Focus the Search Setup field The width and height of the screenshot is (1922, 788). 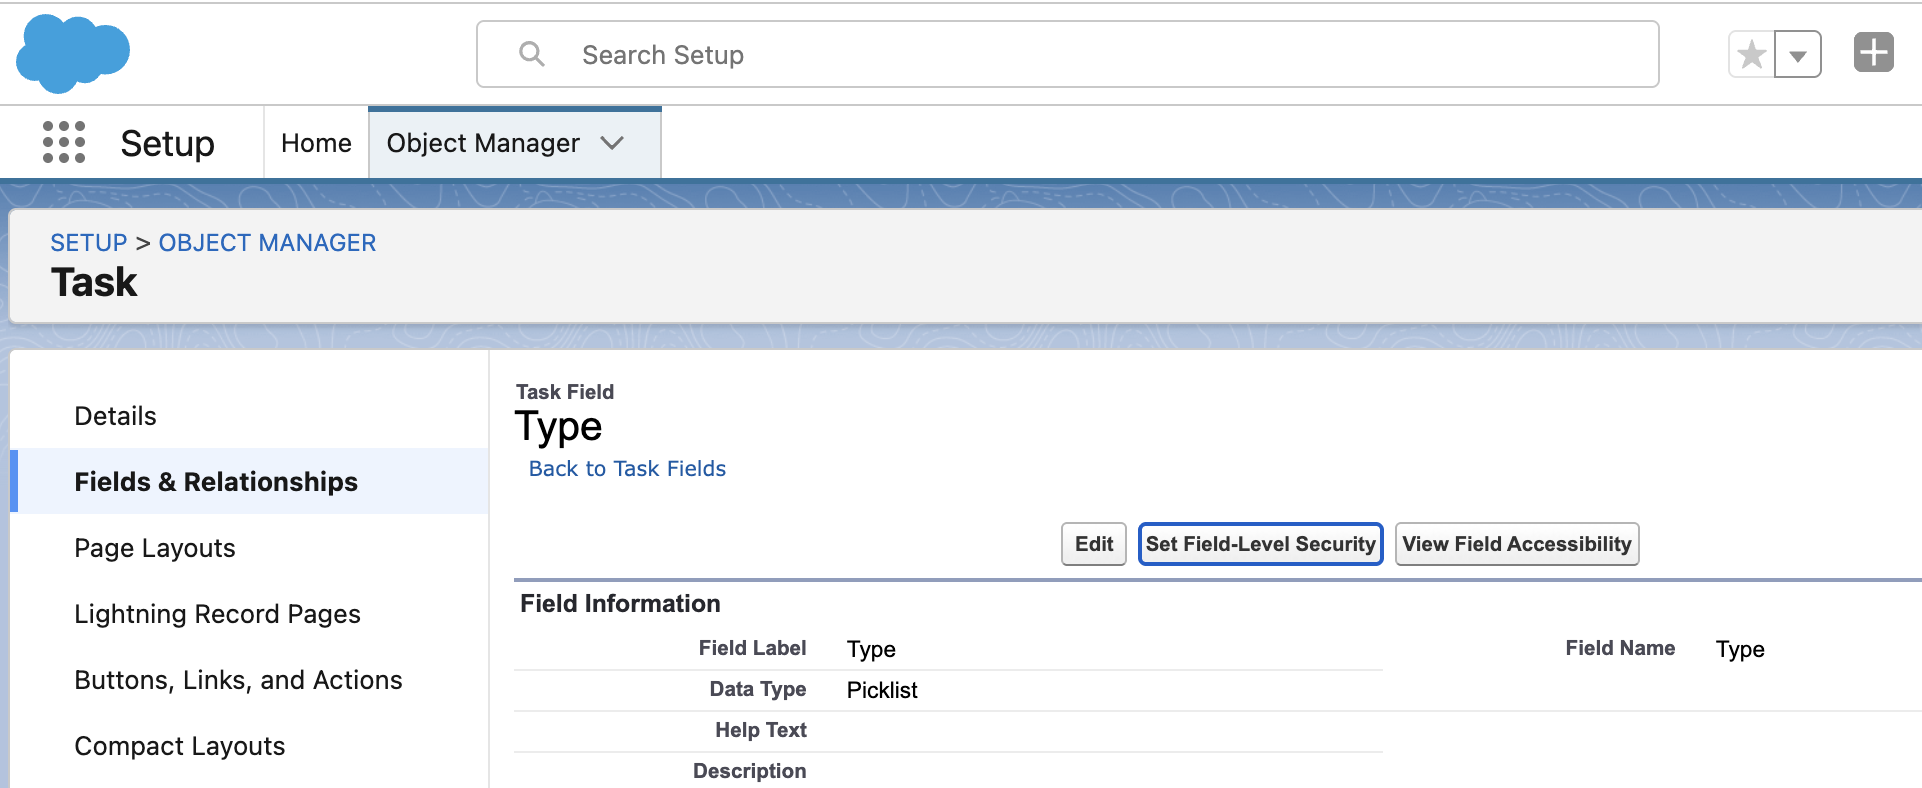pos(1068,54)
